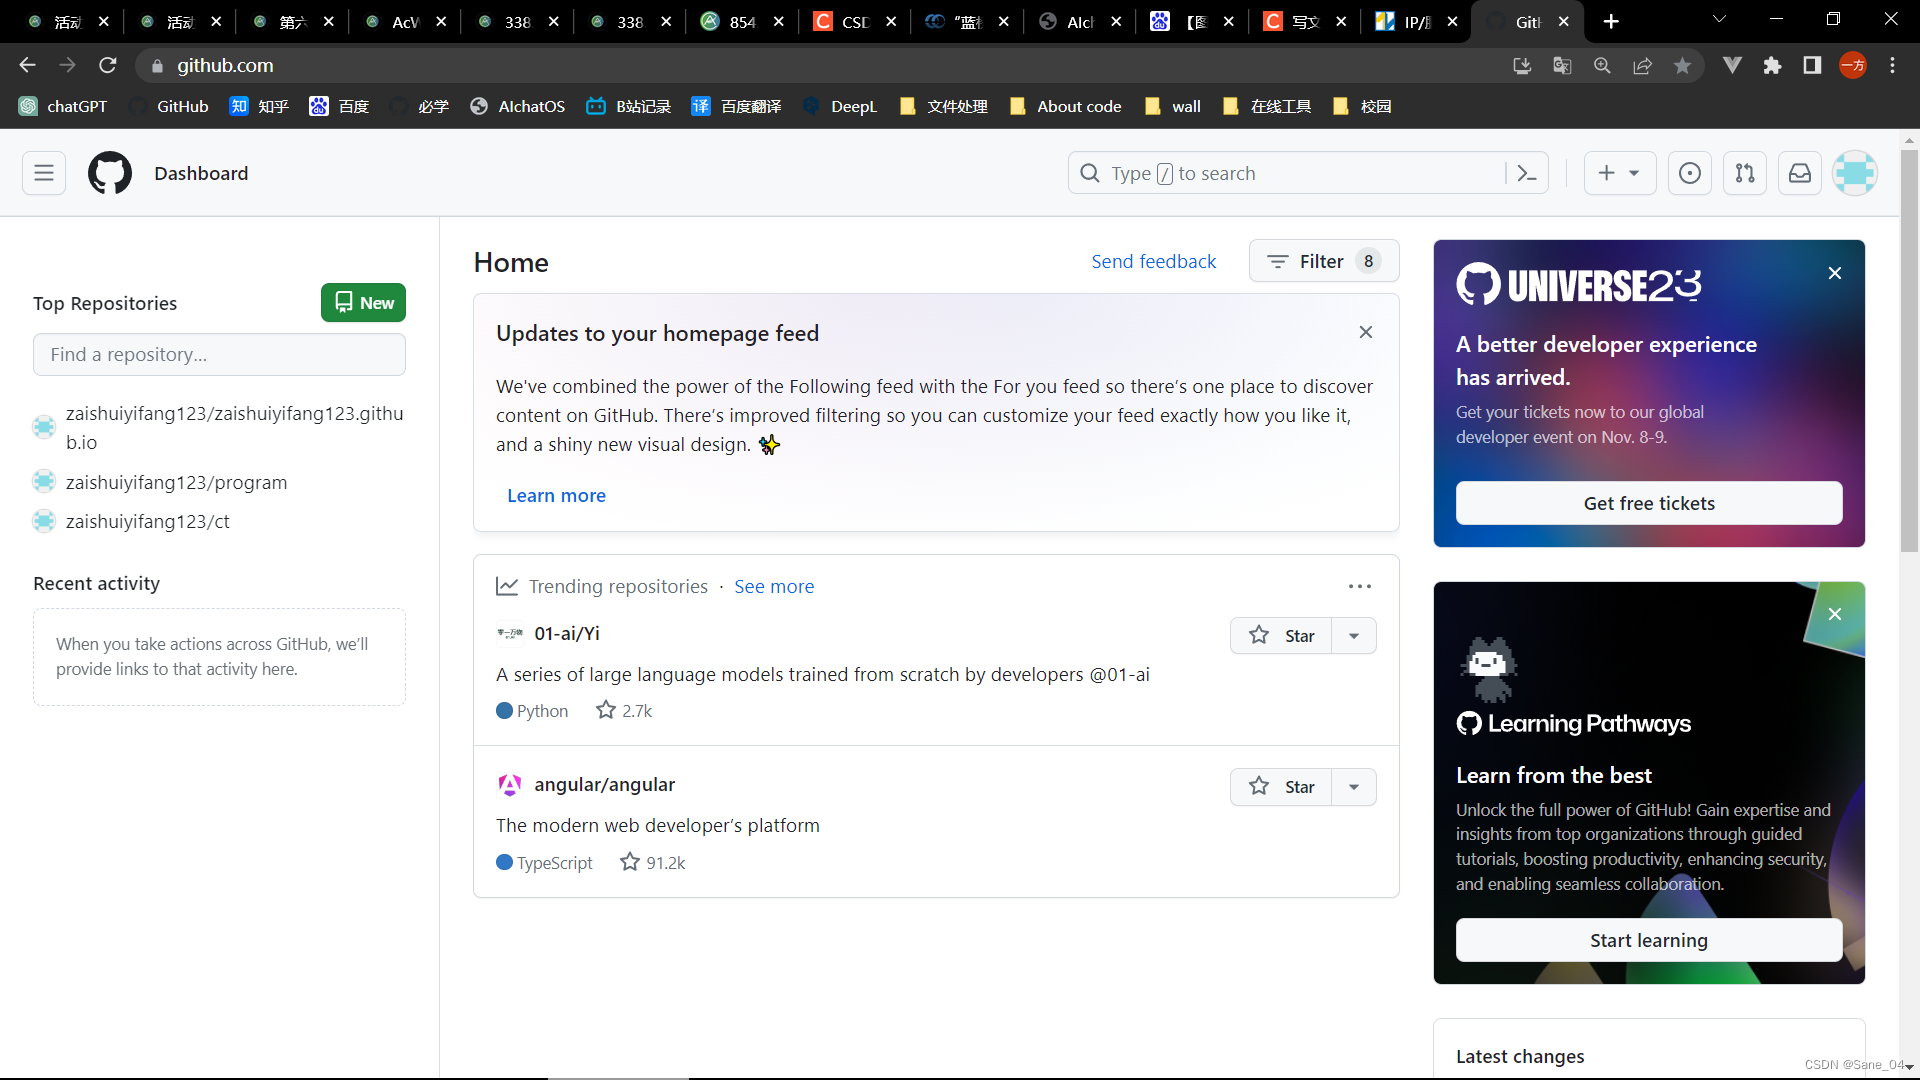Open the hamburger navigation menu
The width and height of the screenshot is (1920, 1080).
(x=44, y=173)
